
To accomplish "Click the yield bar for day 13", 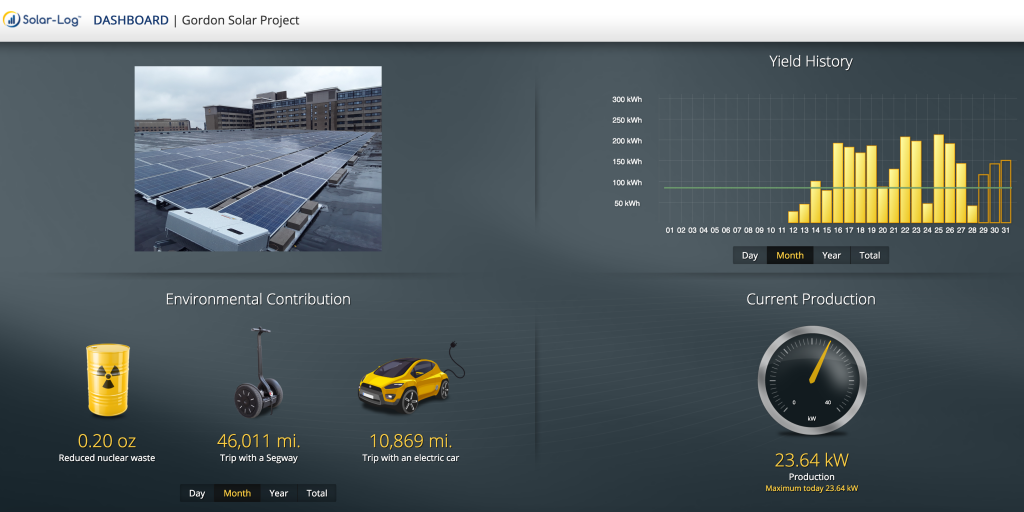I will [x=804, y=214].
